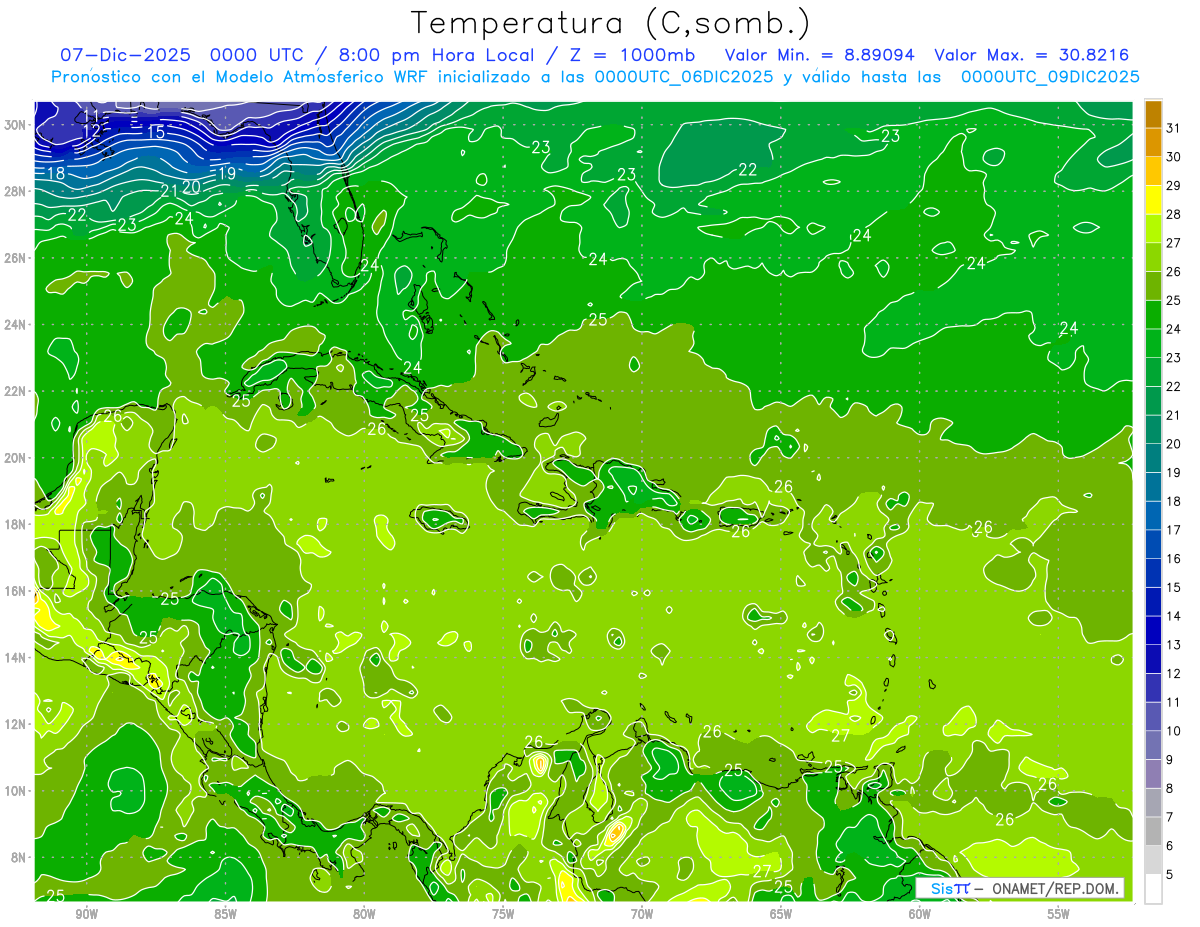Click the '0000UTC_09DIC2025' valid-until text
The image size is (1200, 927).
coord(1050,77)
